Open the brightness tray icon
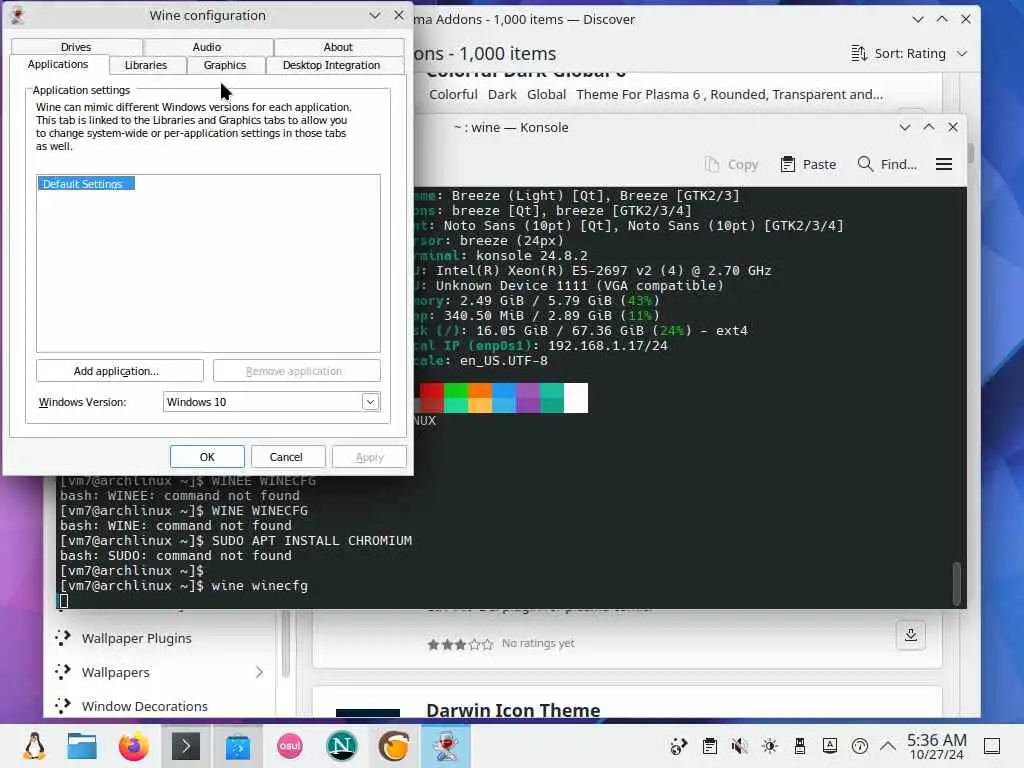Viewport: 1024px width, 768px height. pyautogui.click(x=770, y=746)
